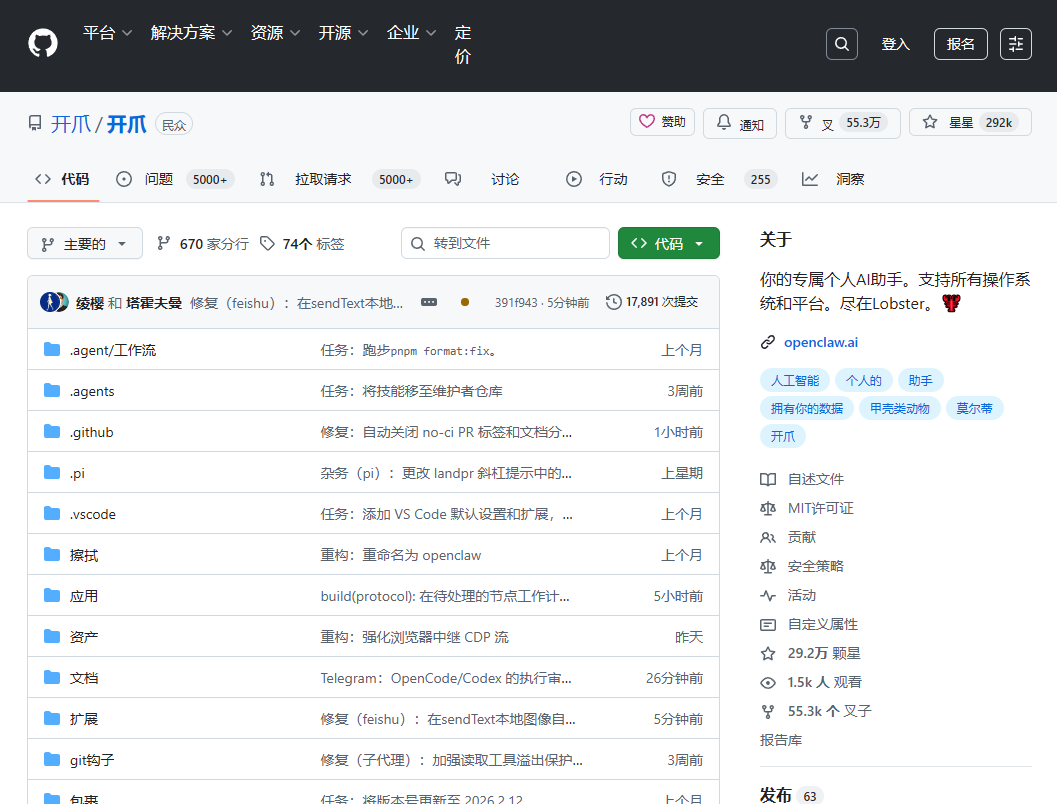Click the appearance settings icon in header
The width and height of the screenshot is (1057, 804).
click(x=1015, y=44)
